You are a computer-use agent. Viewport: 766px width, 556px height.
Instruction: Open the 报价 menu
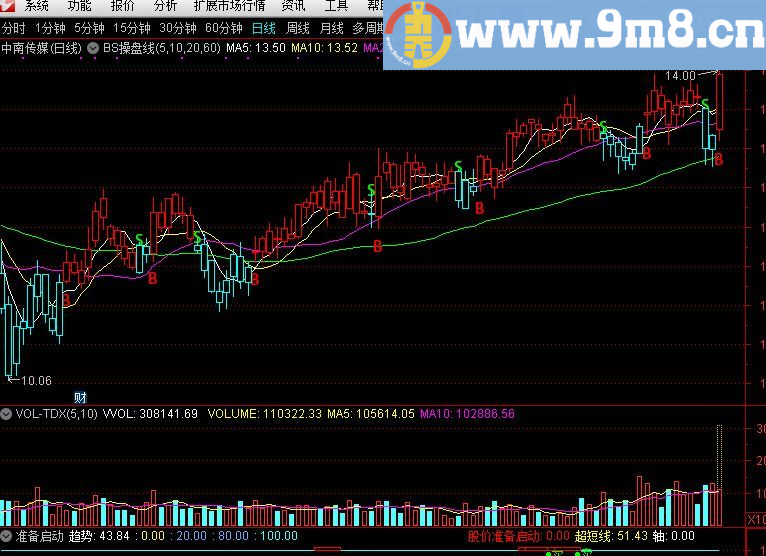(122, 5)
